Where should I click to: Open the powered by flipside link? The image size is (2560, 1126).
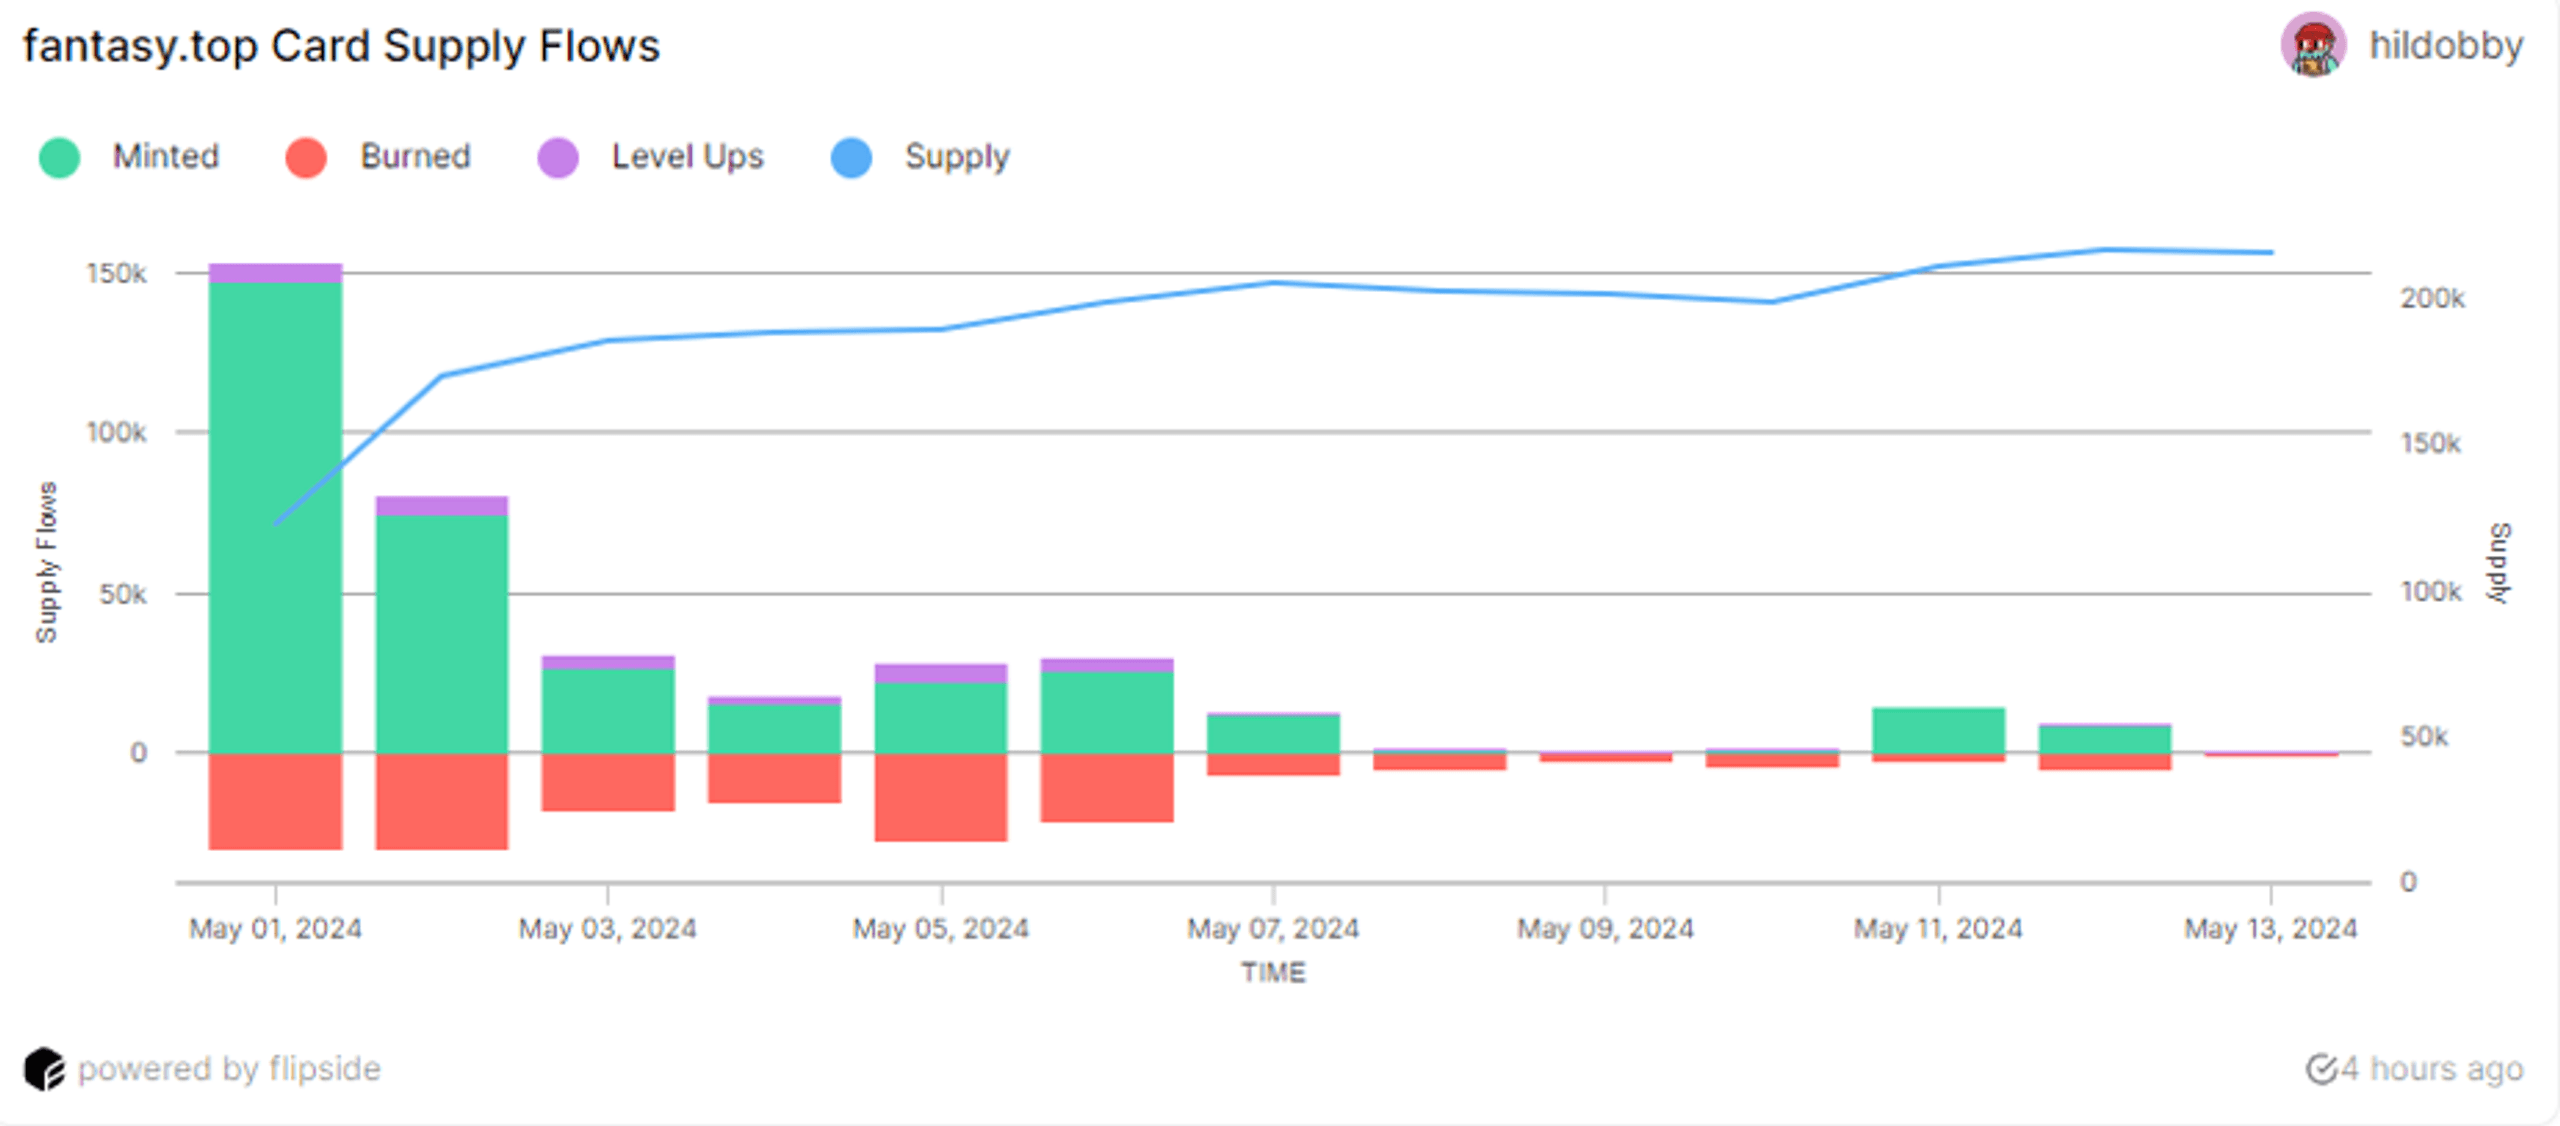point(229,1069)
